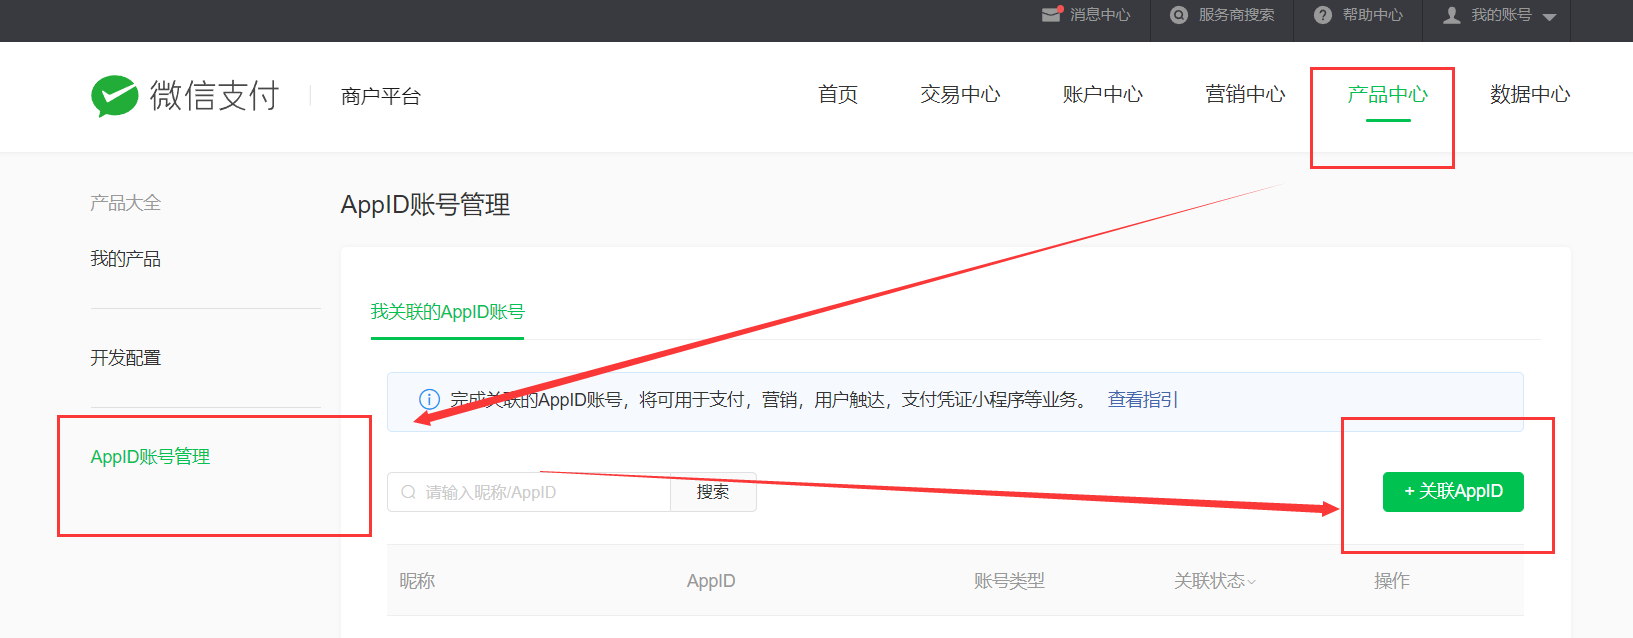
Task: Open 帮助中心 in the top bar
Action: click(x=1372, y=15)
